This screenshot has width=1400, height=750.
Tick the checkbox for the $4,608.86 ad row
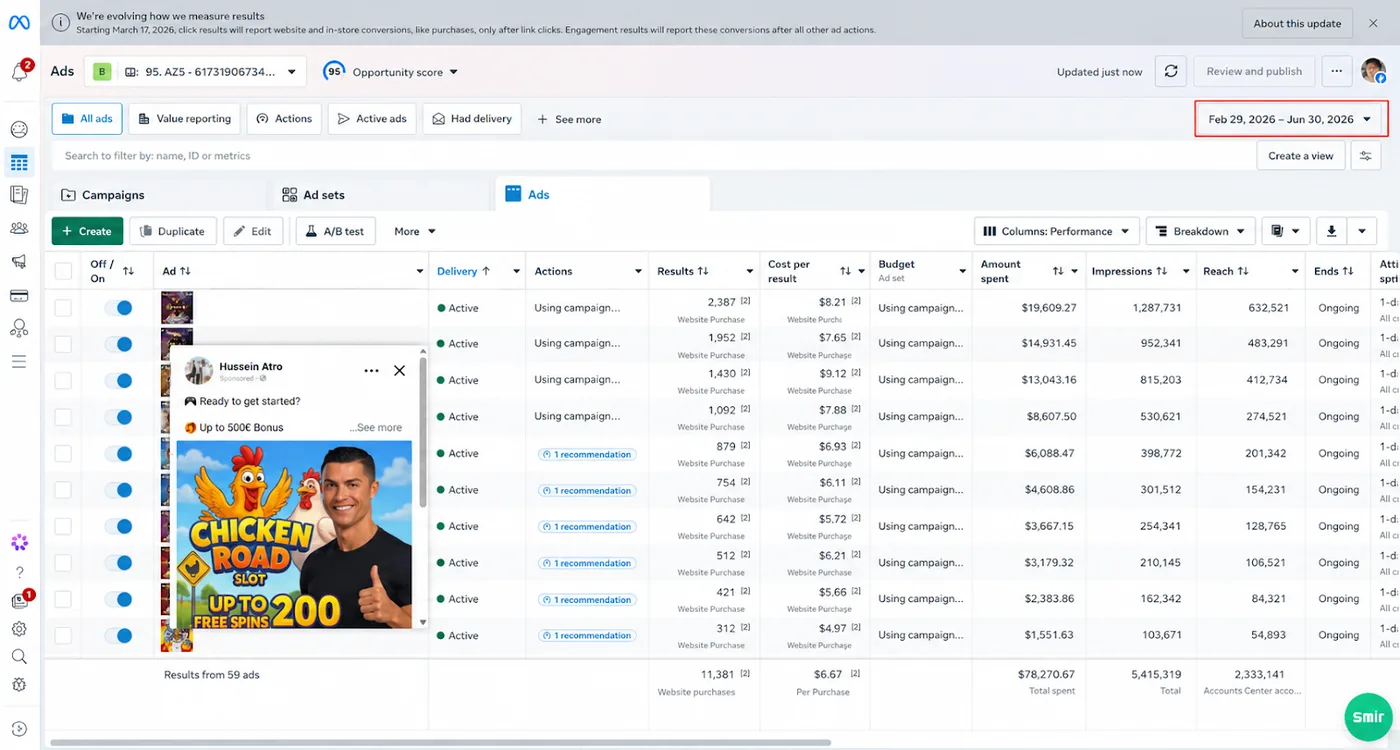(63, 490)
